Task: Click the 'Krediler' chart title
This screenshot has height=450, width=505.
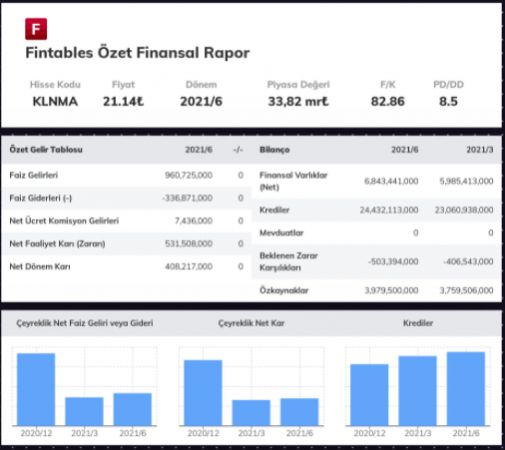Action: coord(418,323)
